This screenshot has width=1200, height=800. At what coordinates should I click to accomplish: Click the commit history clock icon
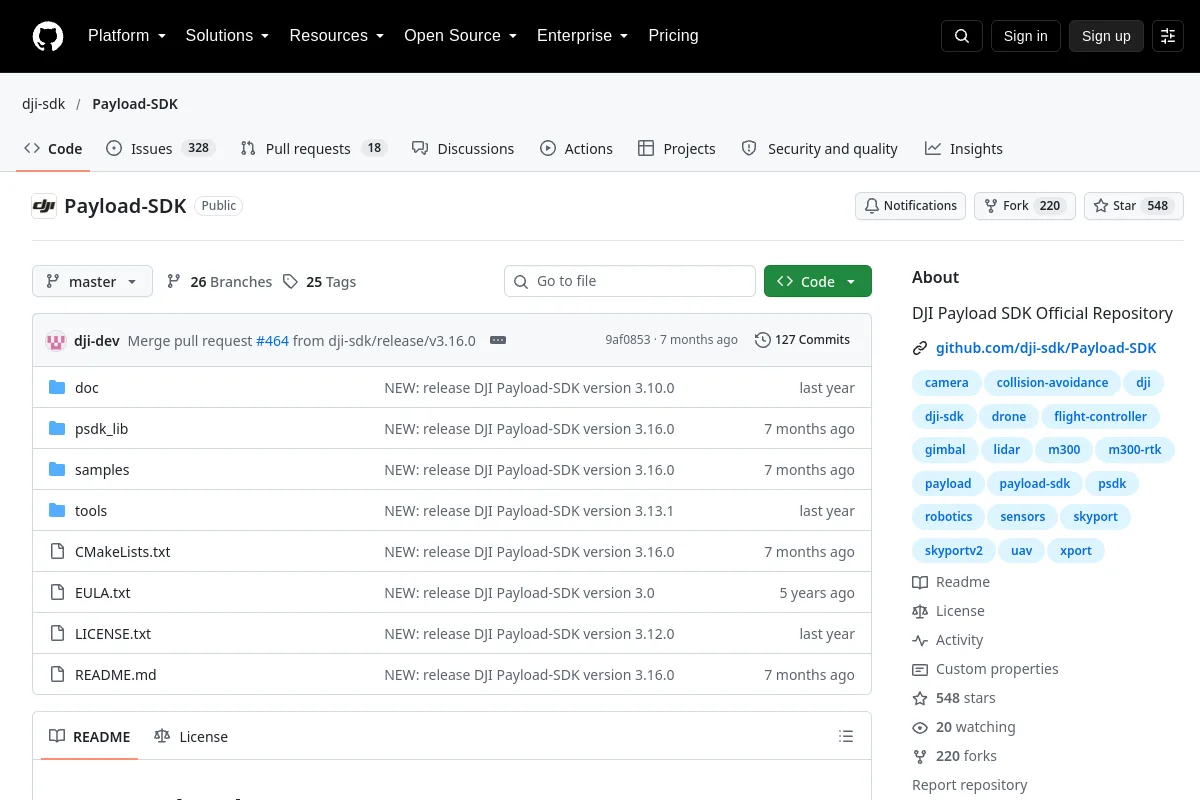[x=763, y=340]
